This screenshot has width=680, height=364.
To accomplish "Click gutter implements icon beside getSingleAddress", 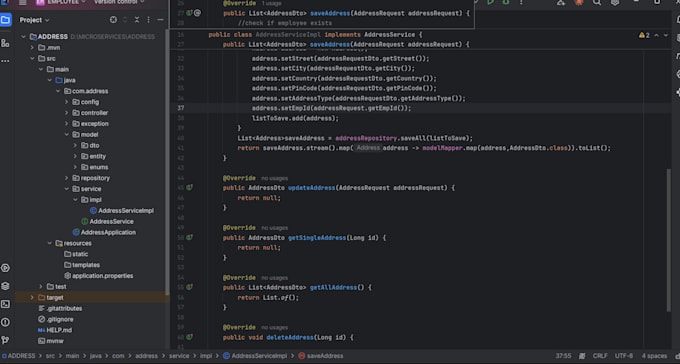I will [x=190, y=238].
